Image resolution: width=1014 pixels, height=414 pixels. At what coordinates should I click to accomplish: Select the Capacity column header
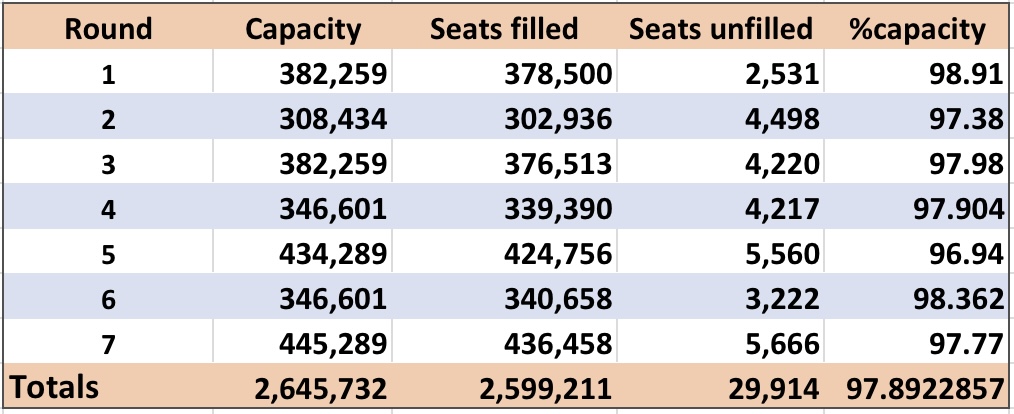click(x=303, y=28)
